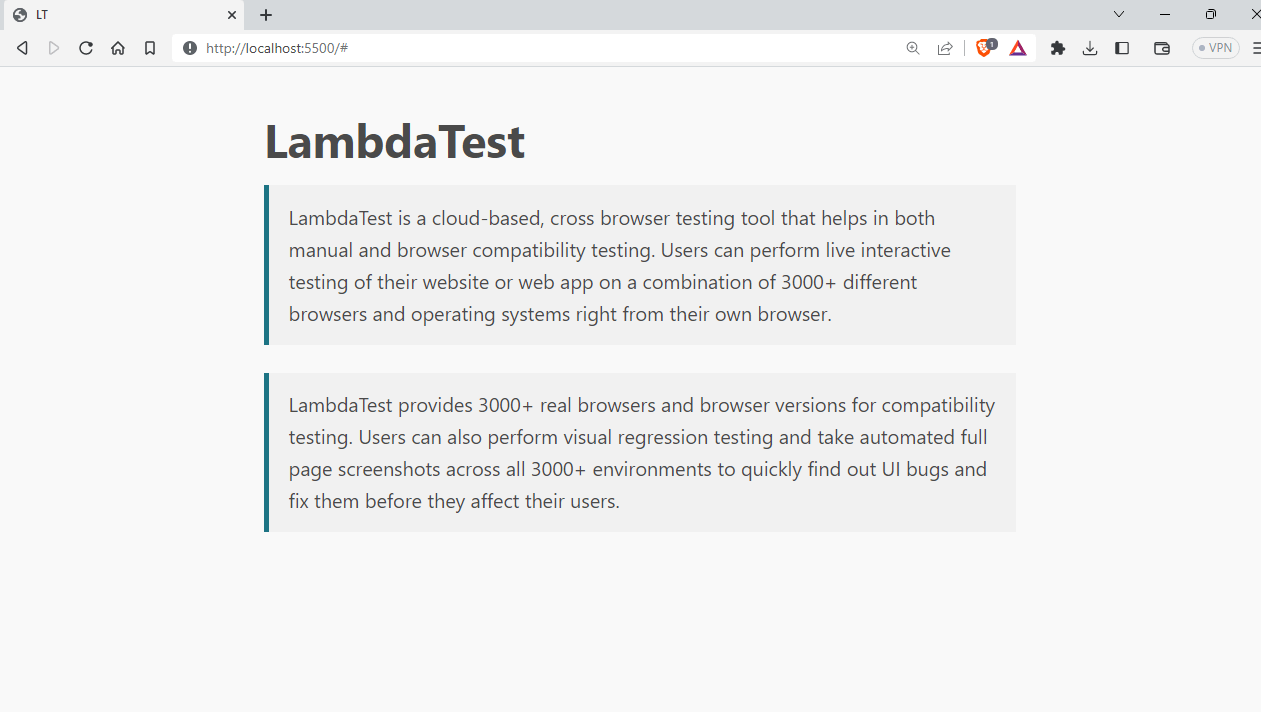View downloads via the download icon
Screen dimensions: 1261x712
[1089, 47]
